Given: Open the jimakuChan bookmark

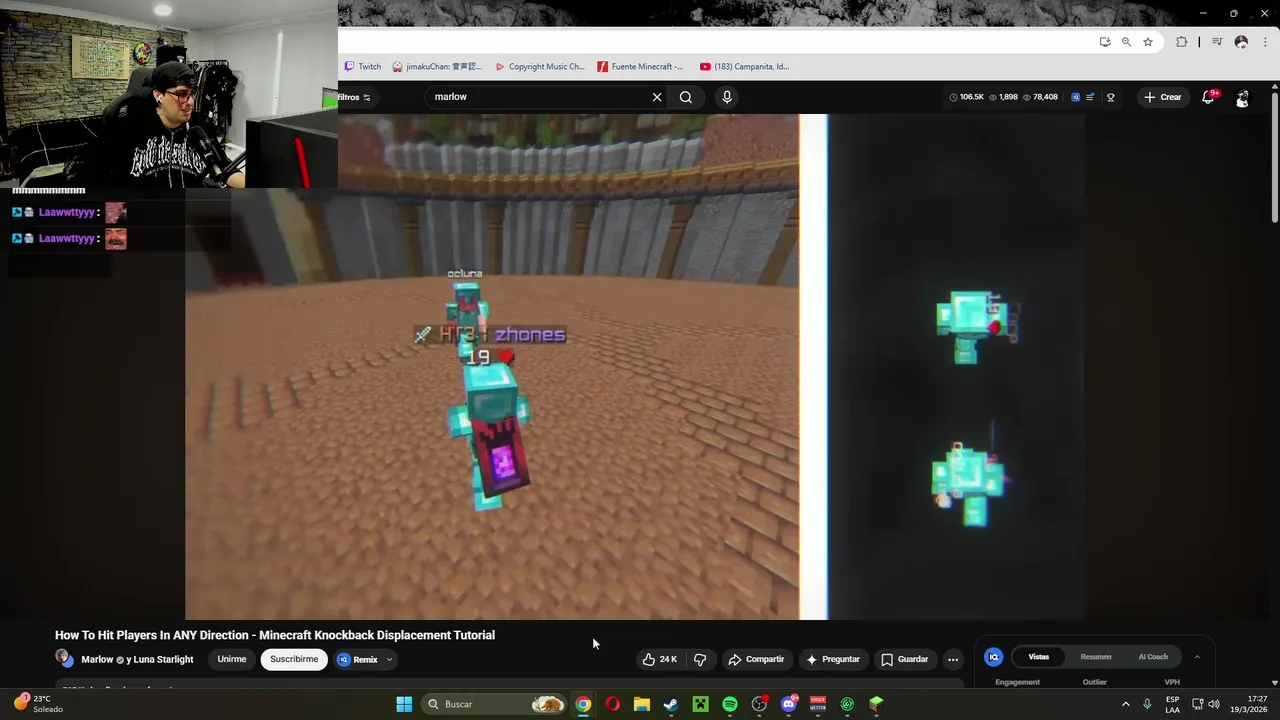Looking at the screenshot, I should click(437, 67).
